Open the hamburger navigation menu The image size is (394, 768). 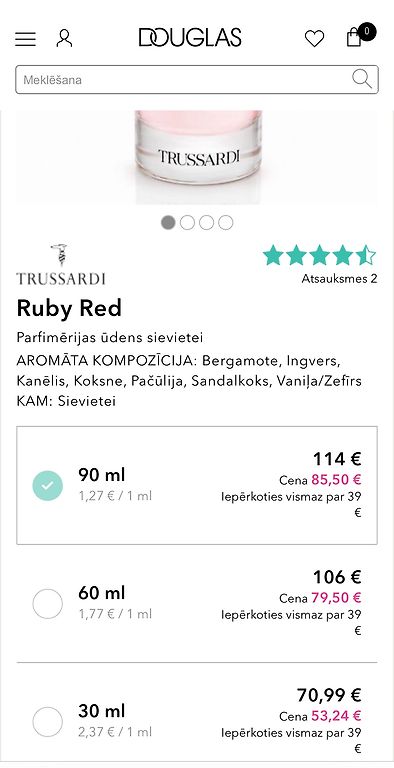point(25,39)
